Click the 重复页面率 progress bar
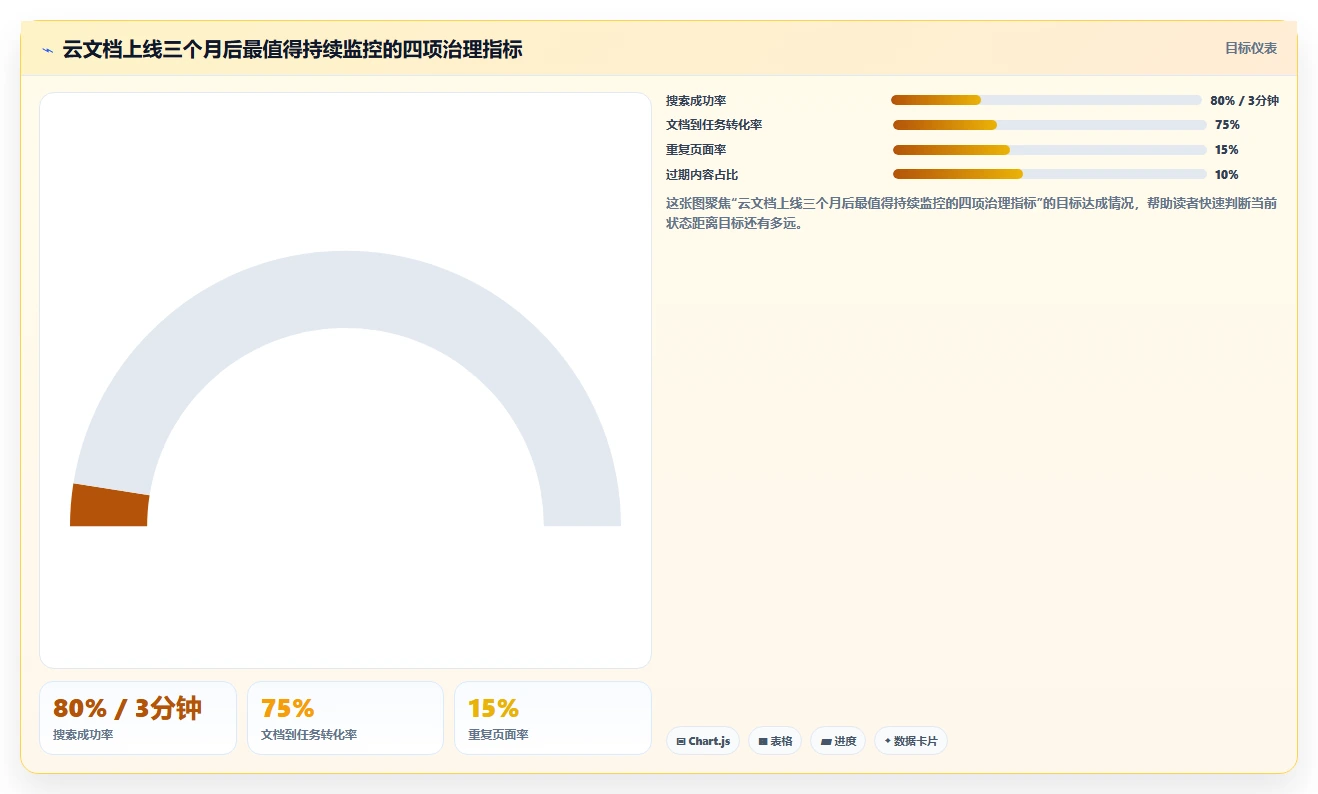This screenshot has height=794, width=1318. coord(1049,150)
